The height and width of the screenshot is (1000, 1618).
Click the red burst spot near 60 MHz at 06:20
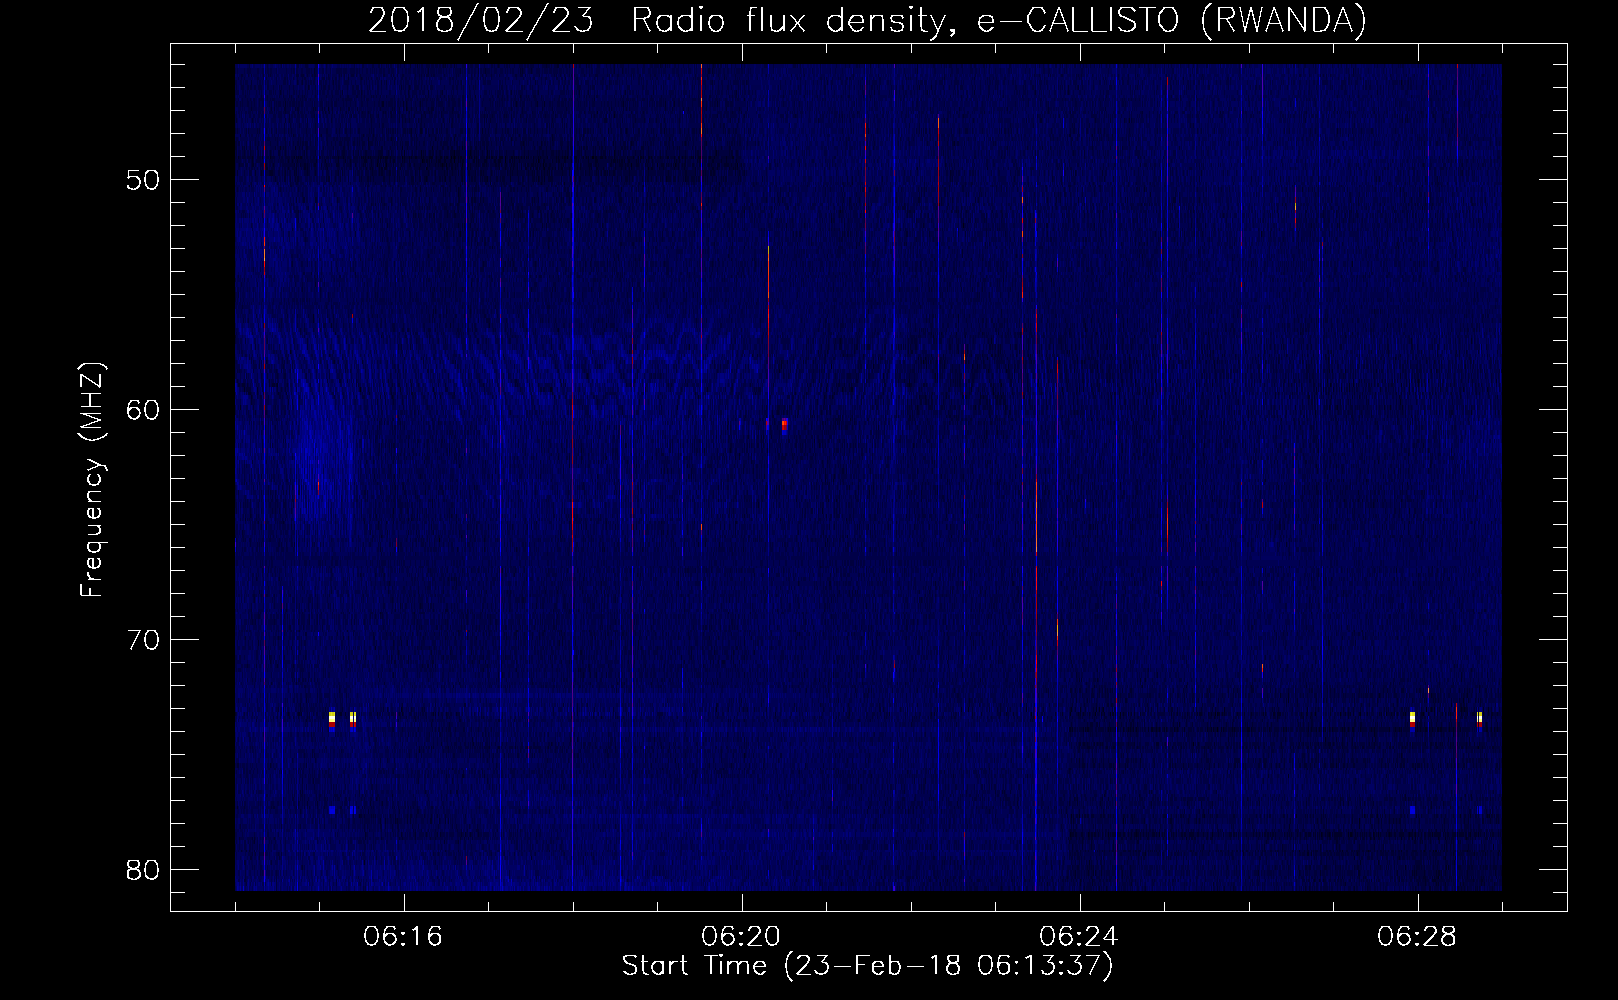(x=784, y=425)
